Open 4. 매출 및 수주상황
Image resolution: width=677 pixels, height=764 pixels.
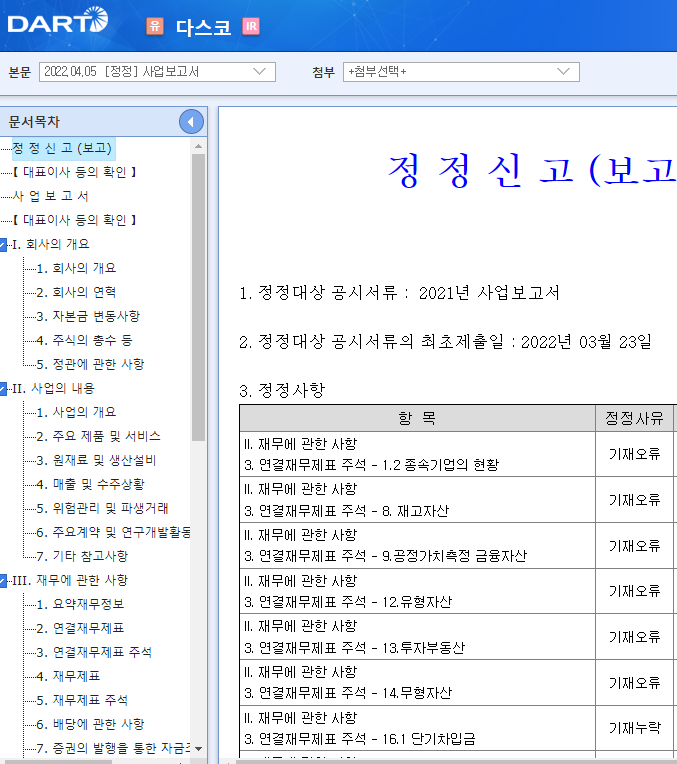pyautogui.click(x=90, y=484)
